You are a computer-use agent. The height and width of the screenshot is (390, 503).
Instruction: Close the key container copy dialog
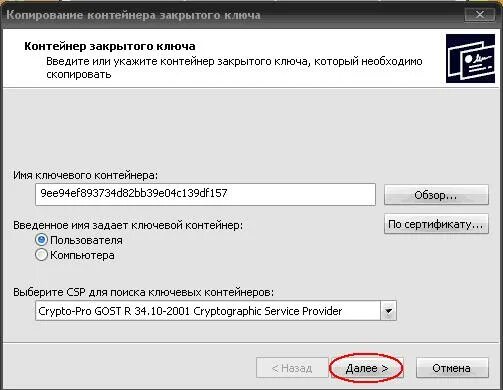(480, 15)
